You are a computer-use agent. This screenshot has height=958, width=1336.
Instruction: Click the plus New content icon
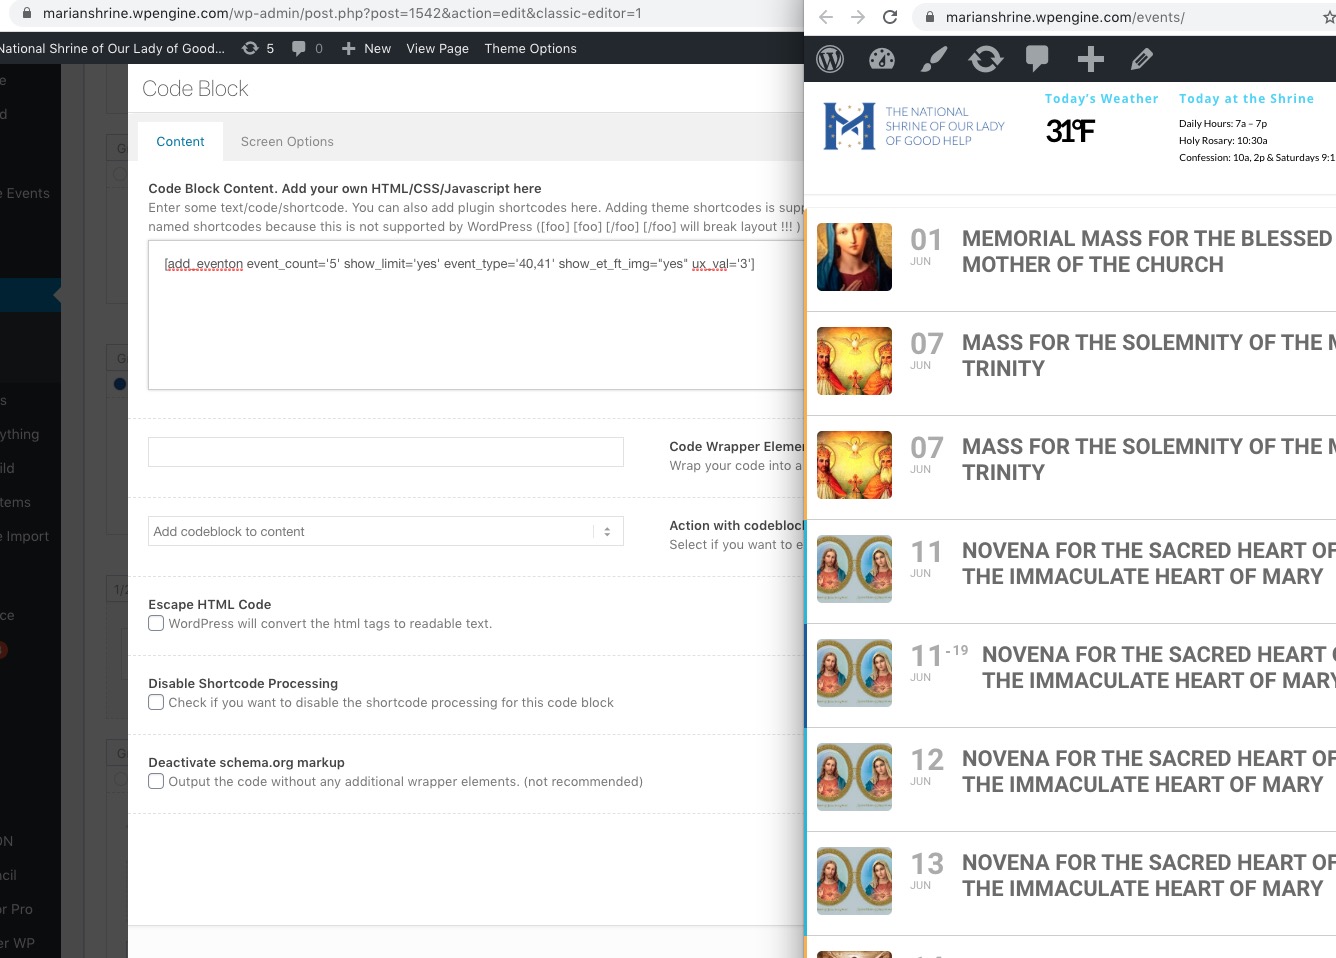(1090, 60)
